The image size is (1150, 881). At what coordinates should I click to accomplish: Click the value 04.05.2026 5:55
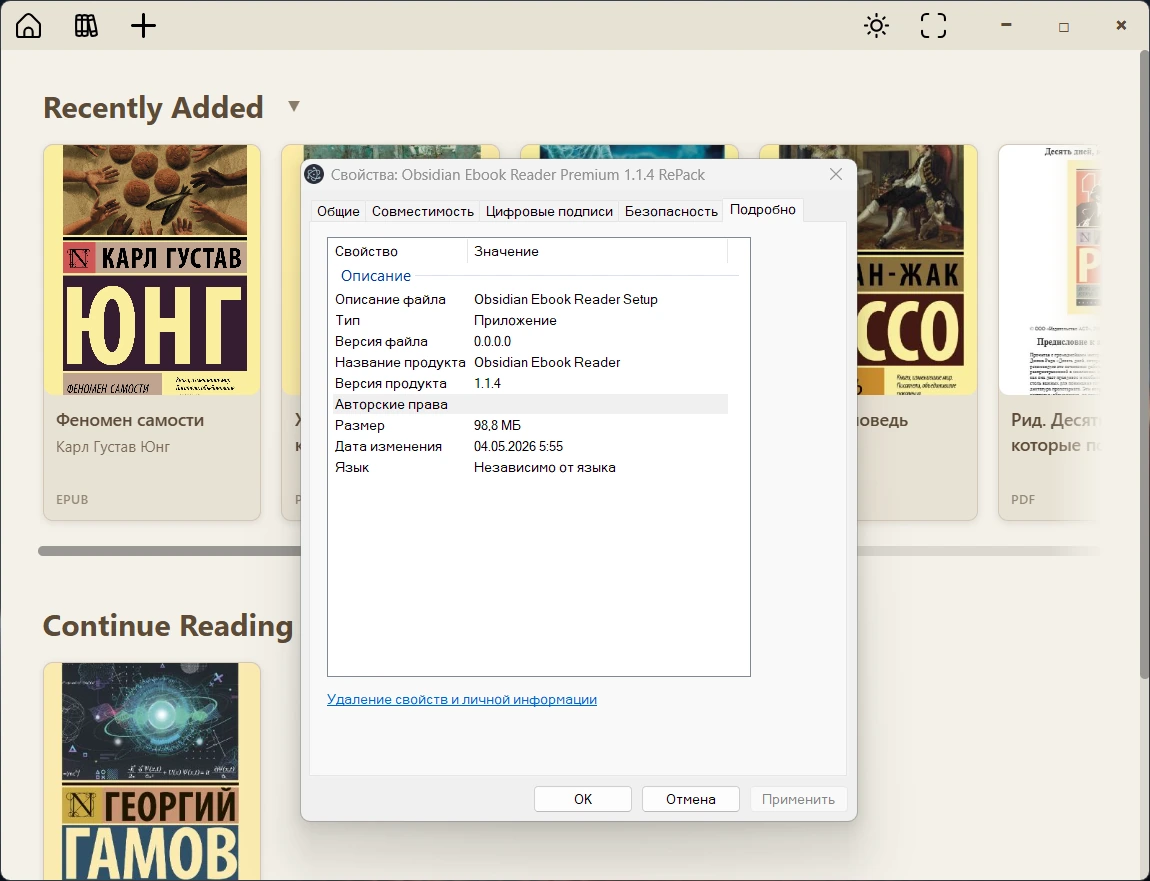[x=519, y=446]
